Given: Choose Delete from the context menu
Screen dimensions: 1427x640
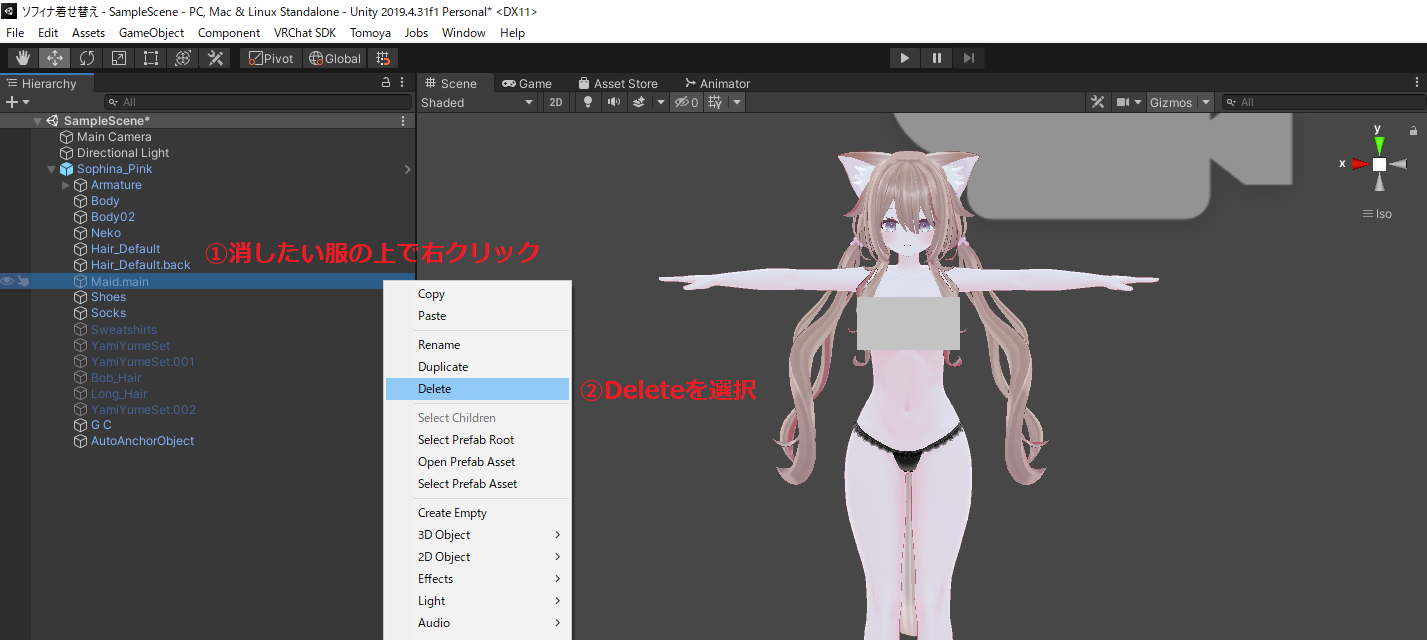Looking at the screenshot, I should click(x=477, y=389).
